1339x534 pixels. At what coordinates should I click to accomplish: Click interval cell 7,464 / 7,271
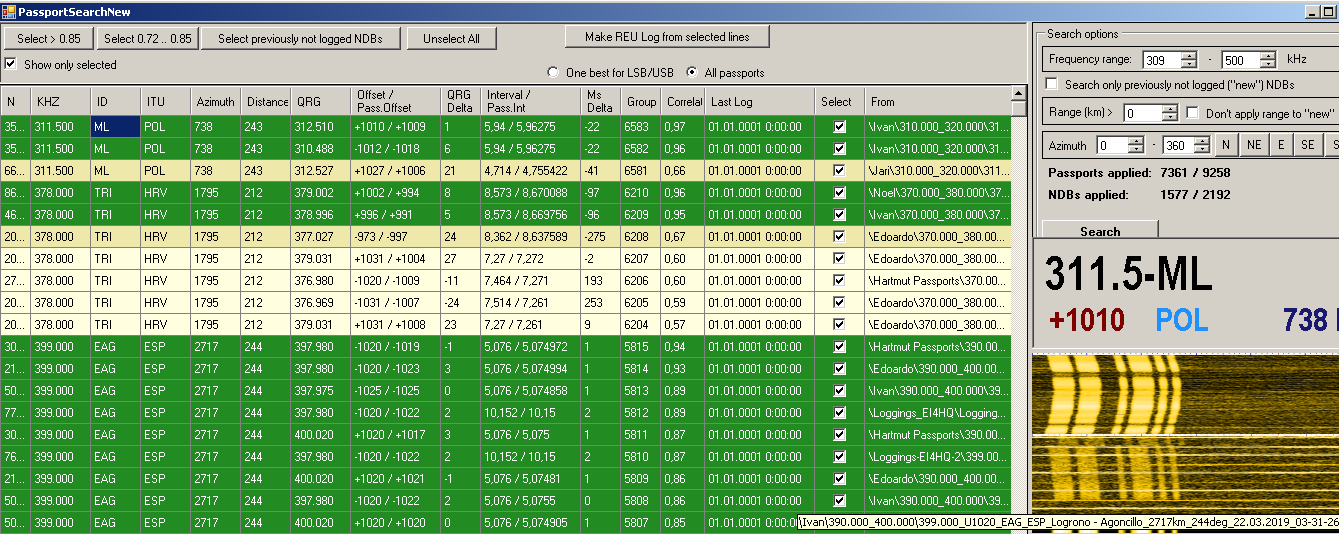pyautogui.click(x=531, y=280)
